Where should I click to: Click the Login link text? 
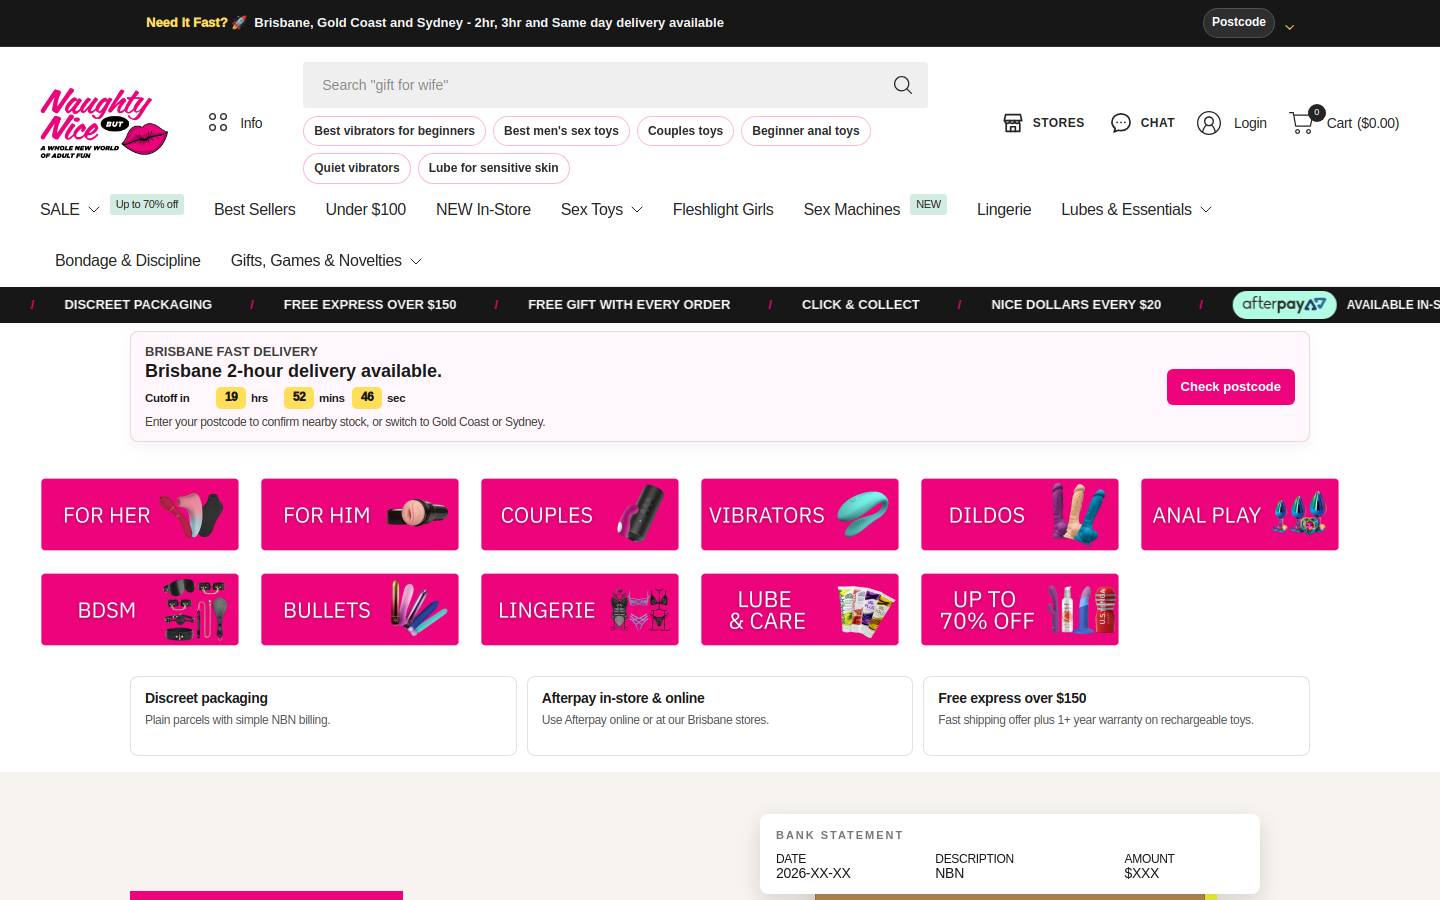1250,123
